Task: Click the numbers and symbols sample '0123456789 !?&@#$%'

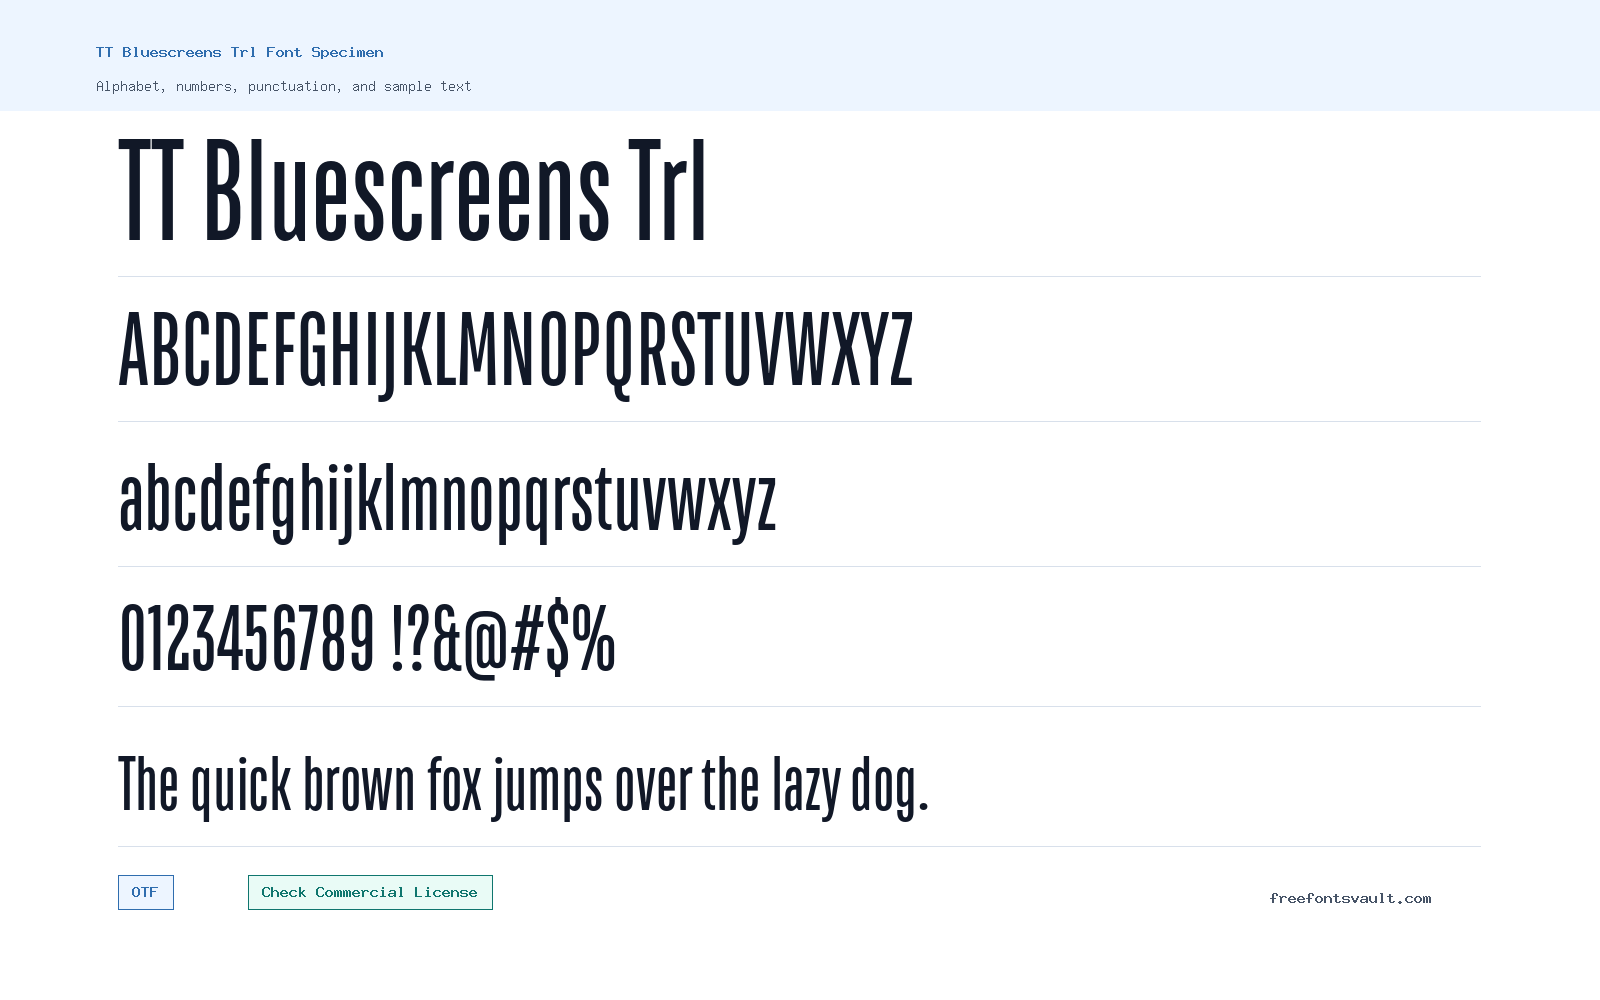Action: [367, 639]
